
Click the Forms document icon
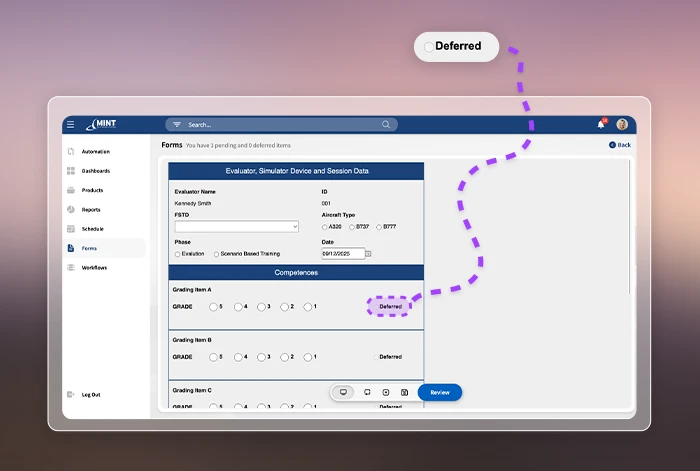pos(71,248)
